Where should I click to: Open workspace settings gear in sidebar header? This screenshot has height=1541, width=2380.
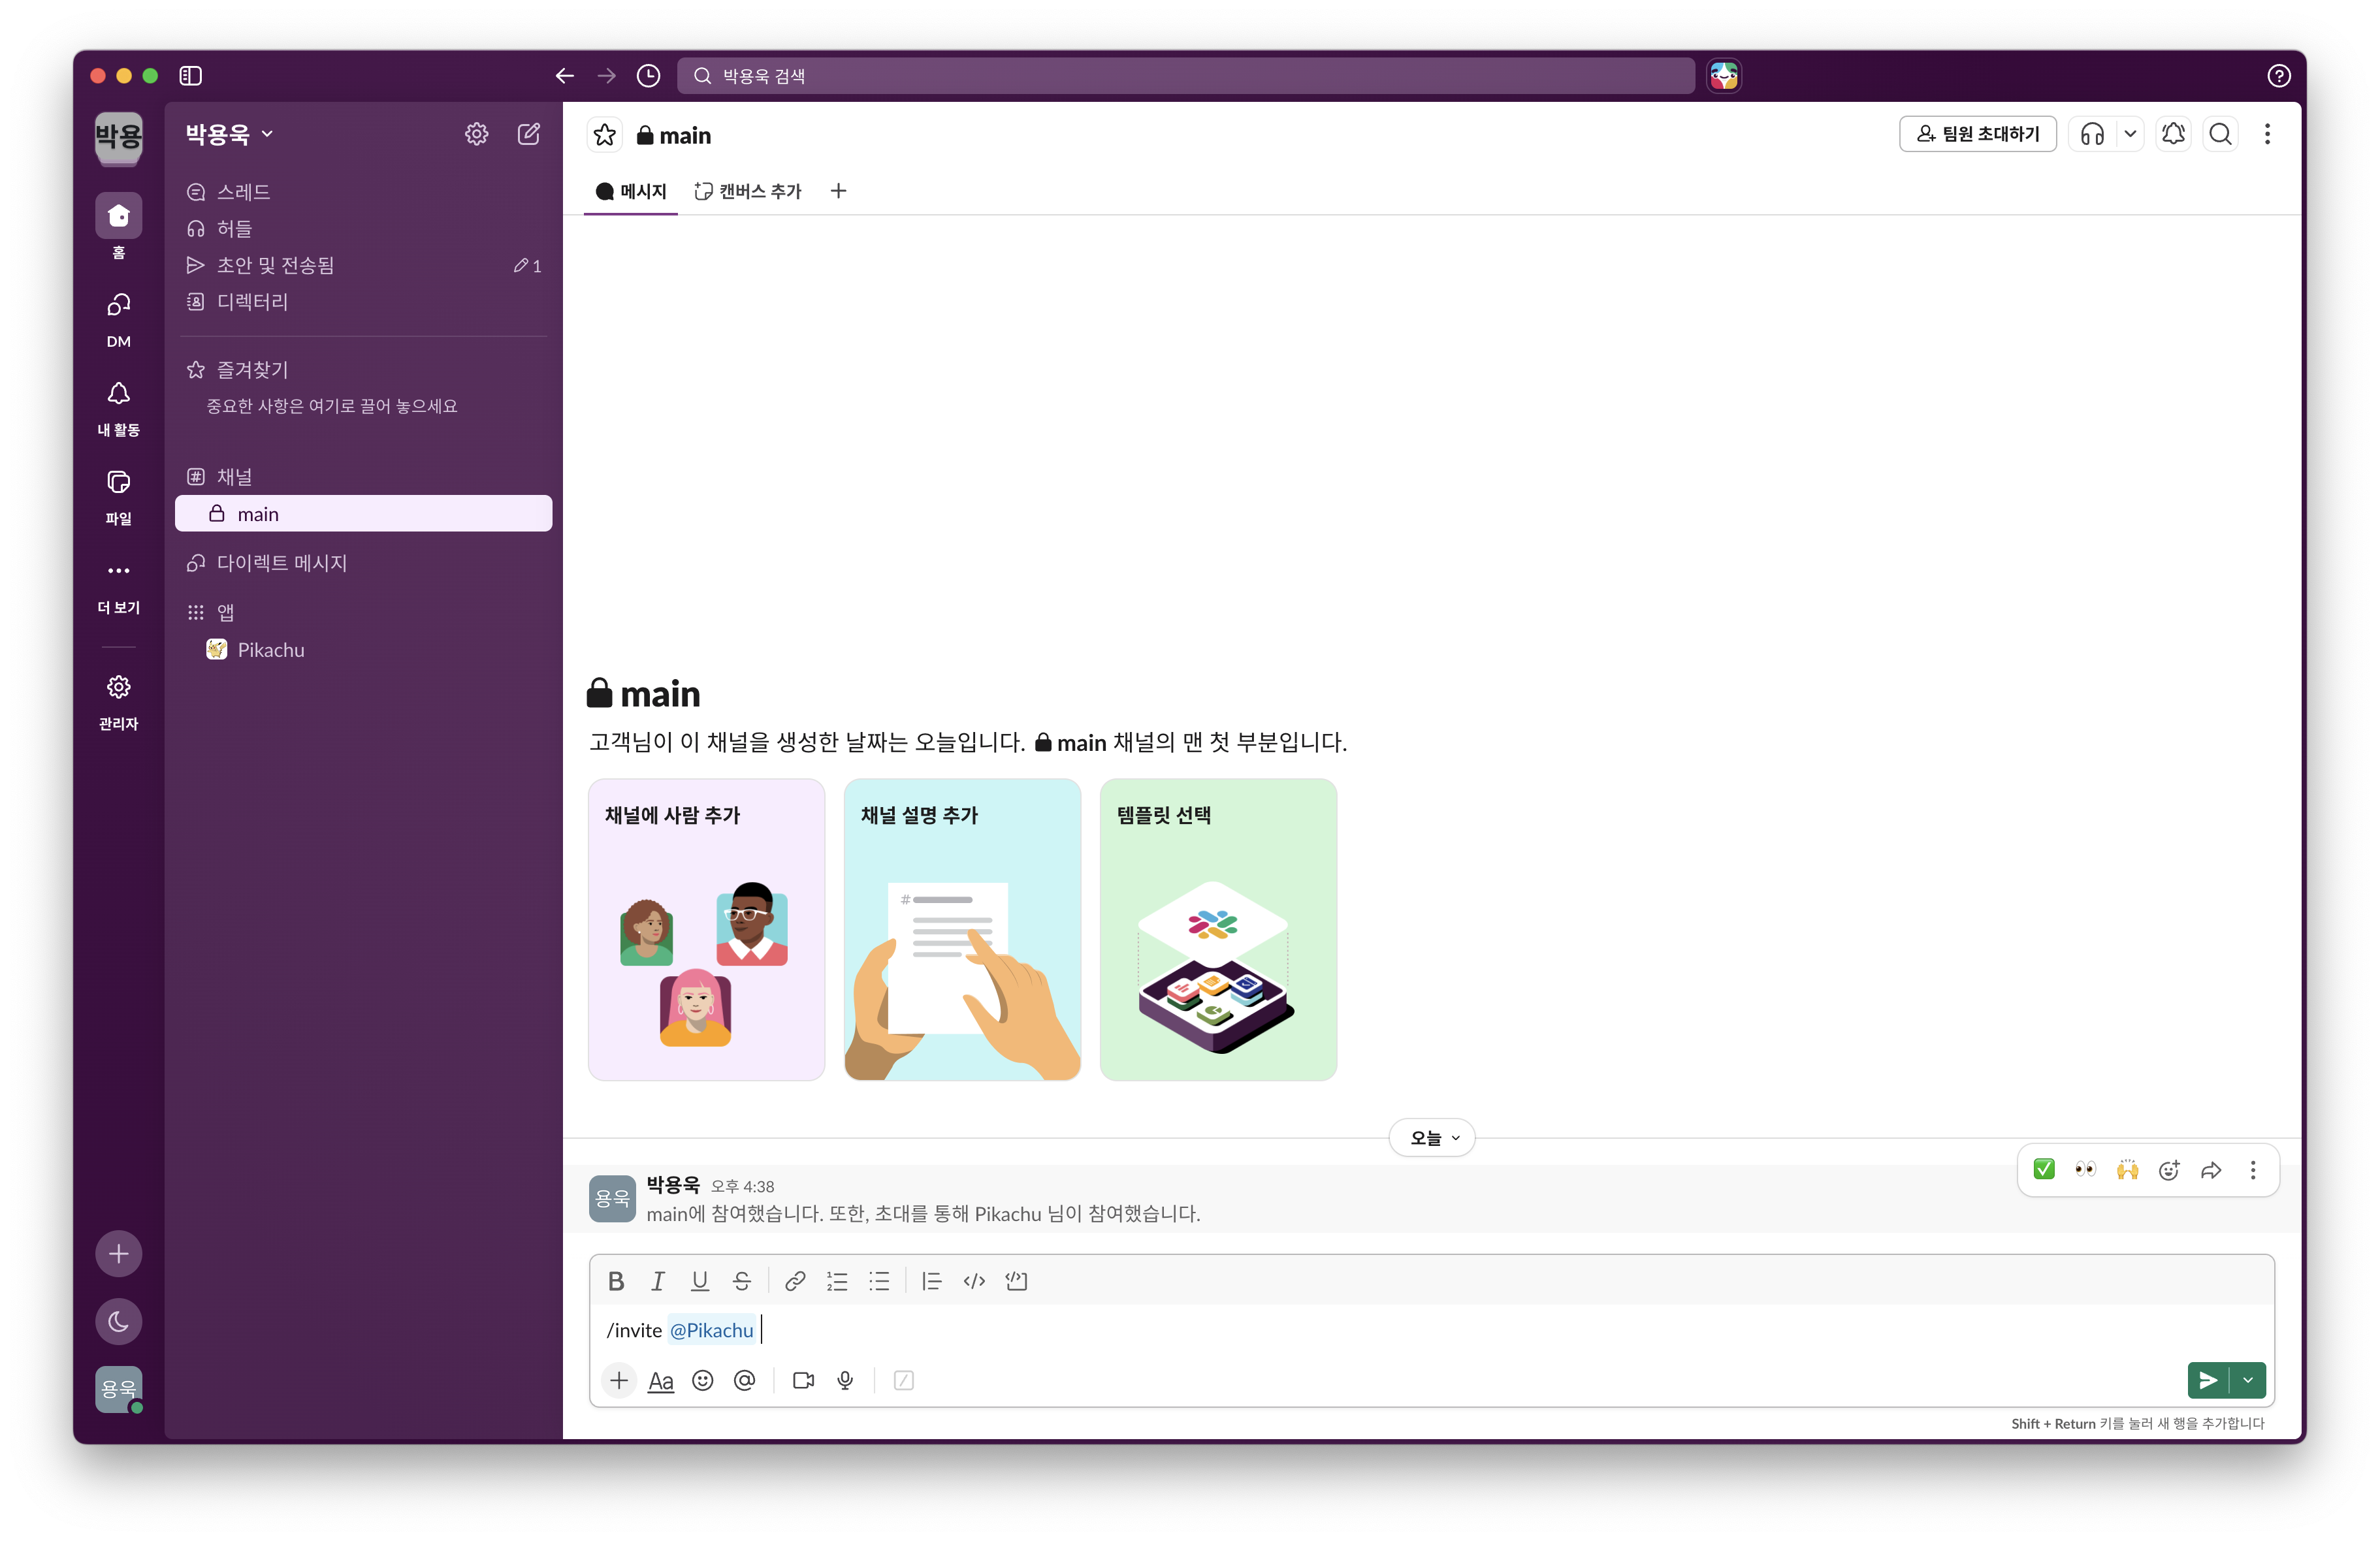coord(477,134)
